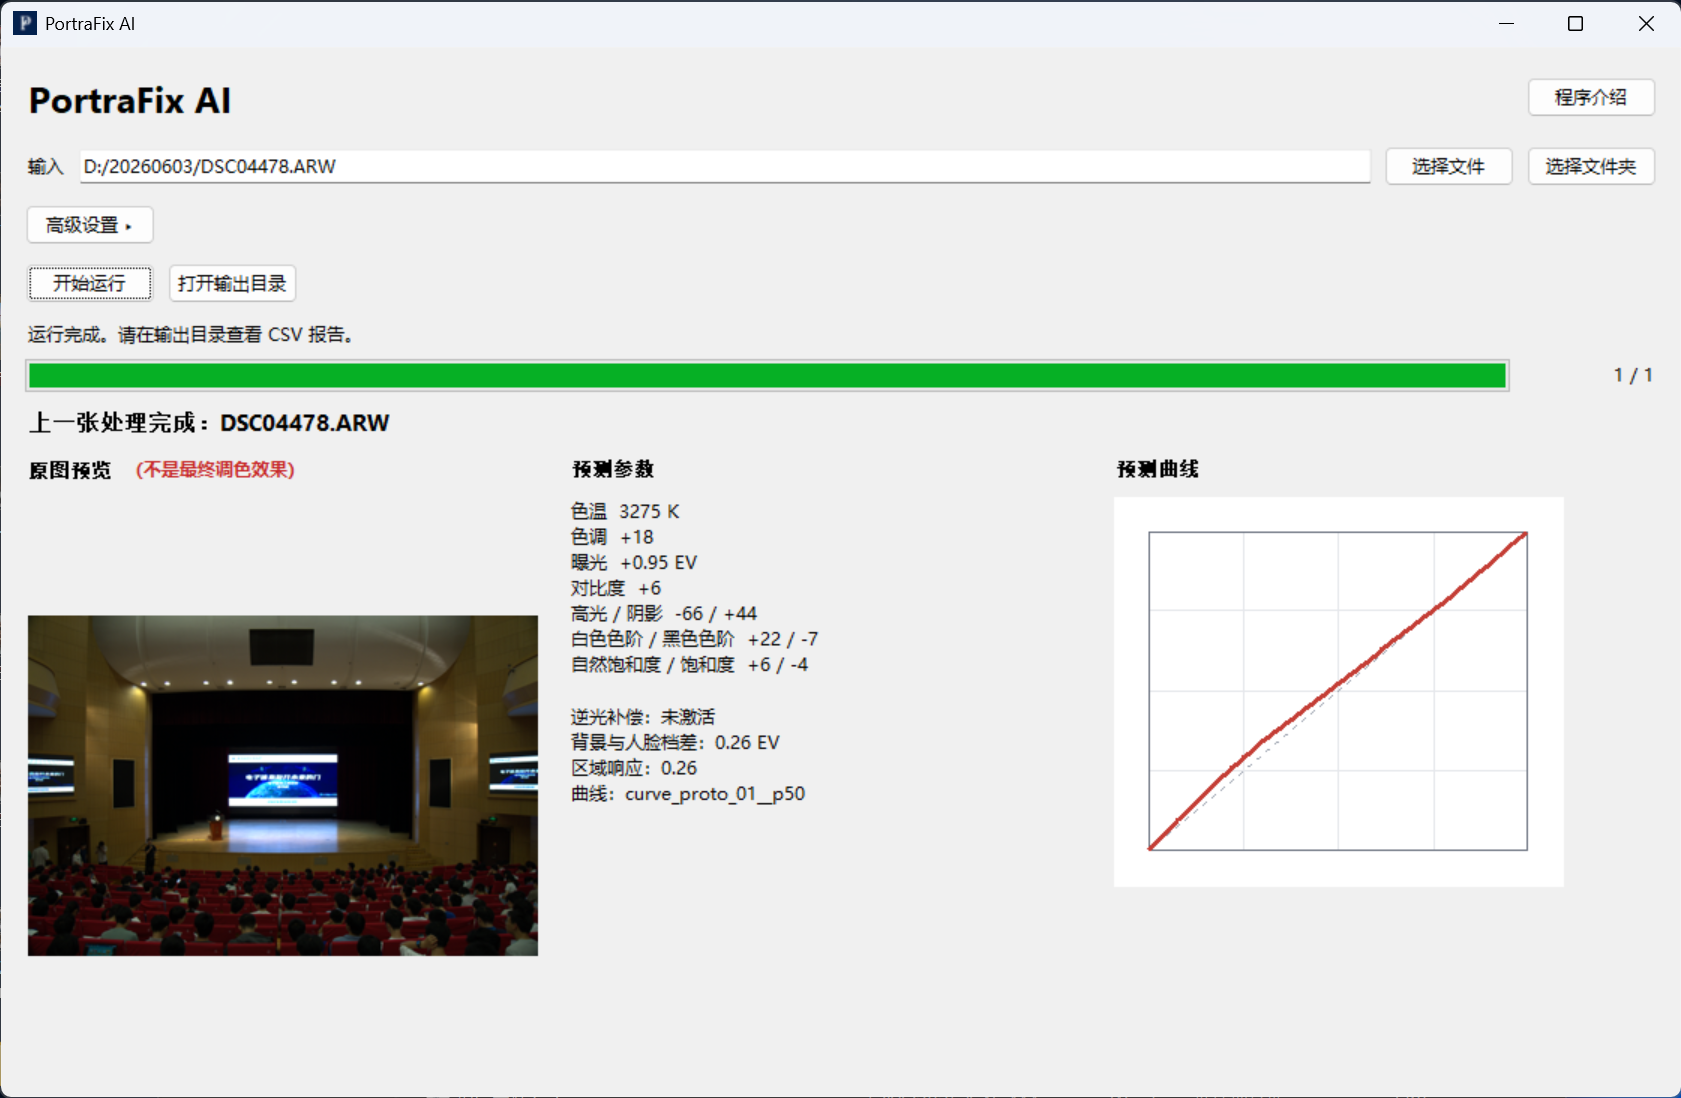
Task: Select the 色调 +18 line
Action: click(x=612, y=537)
